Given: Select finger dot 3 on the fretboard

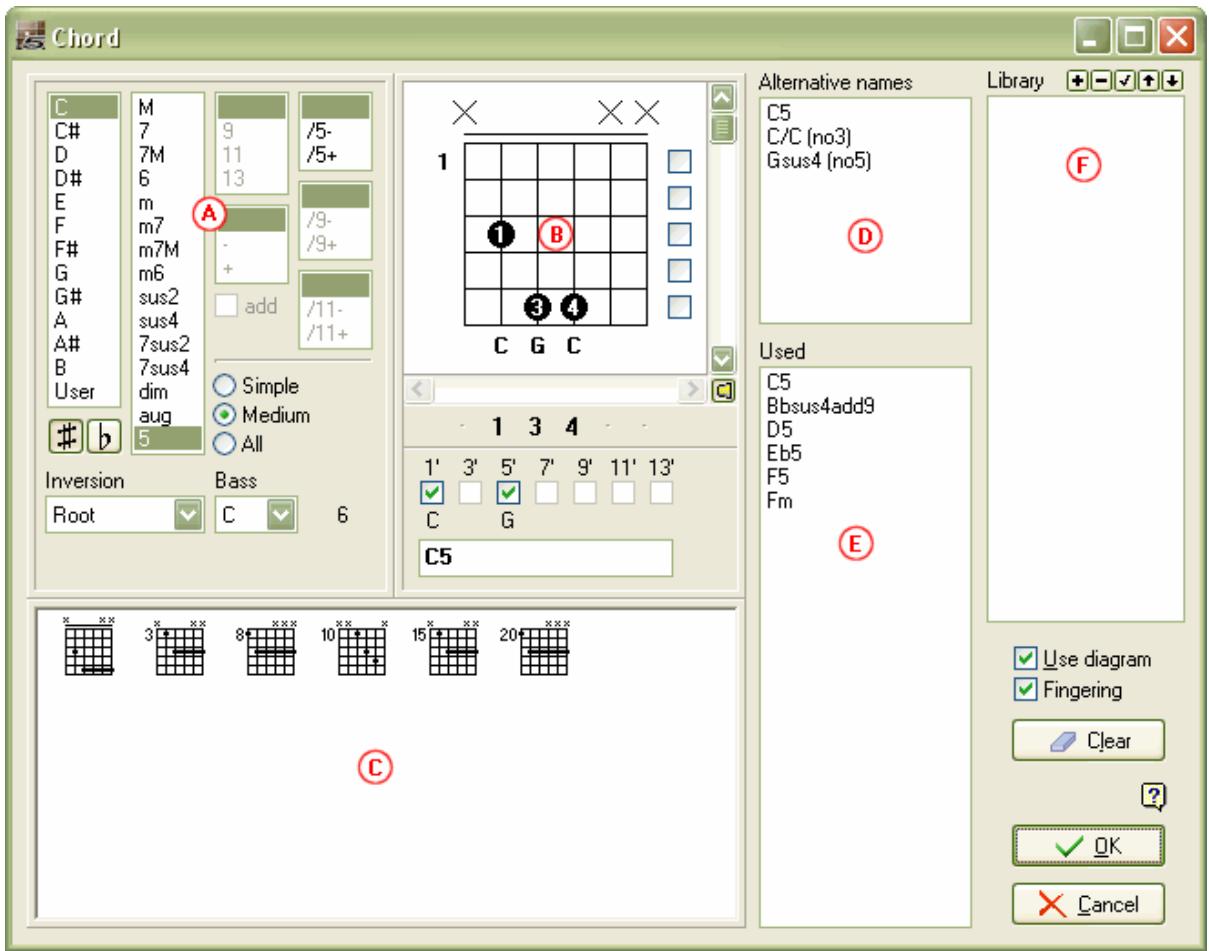Looking at the screenshot, I should [x=538, y=308].
